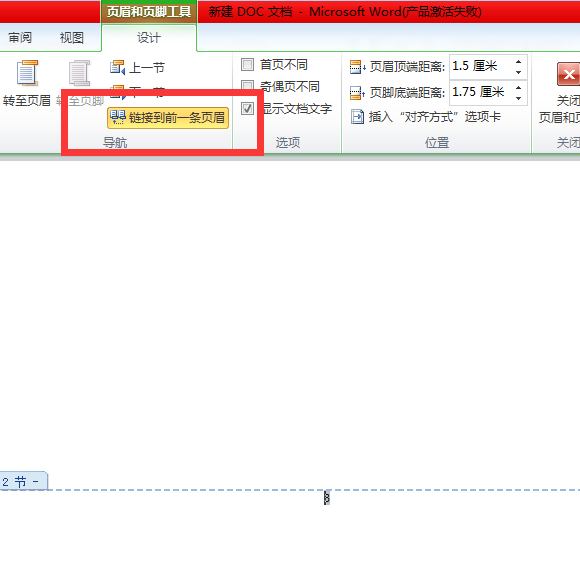Click the 转至页脚 (Go to Footer) icon

(79, 73)
